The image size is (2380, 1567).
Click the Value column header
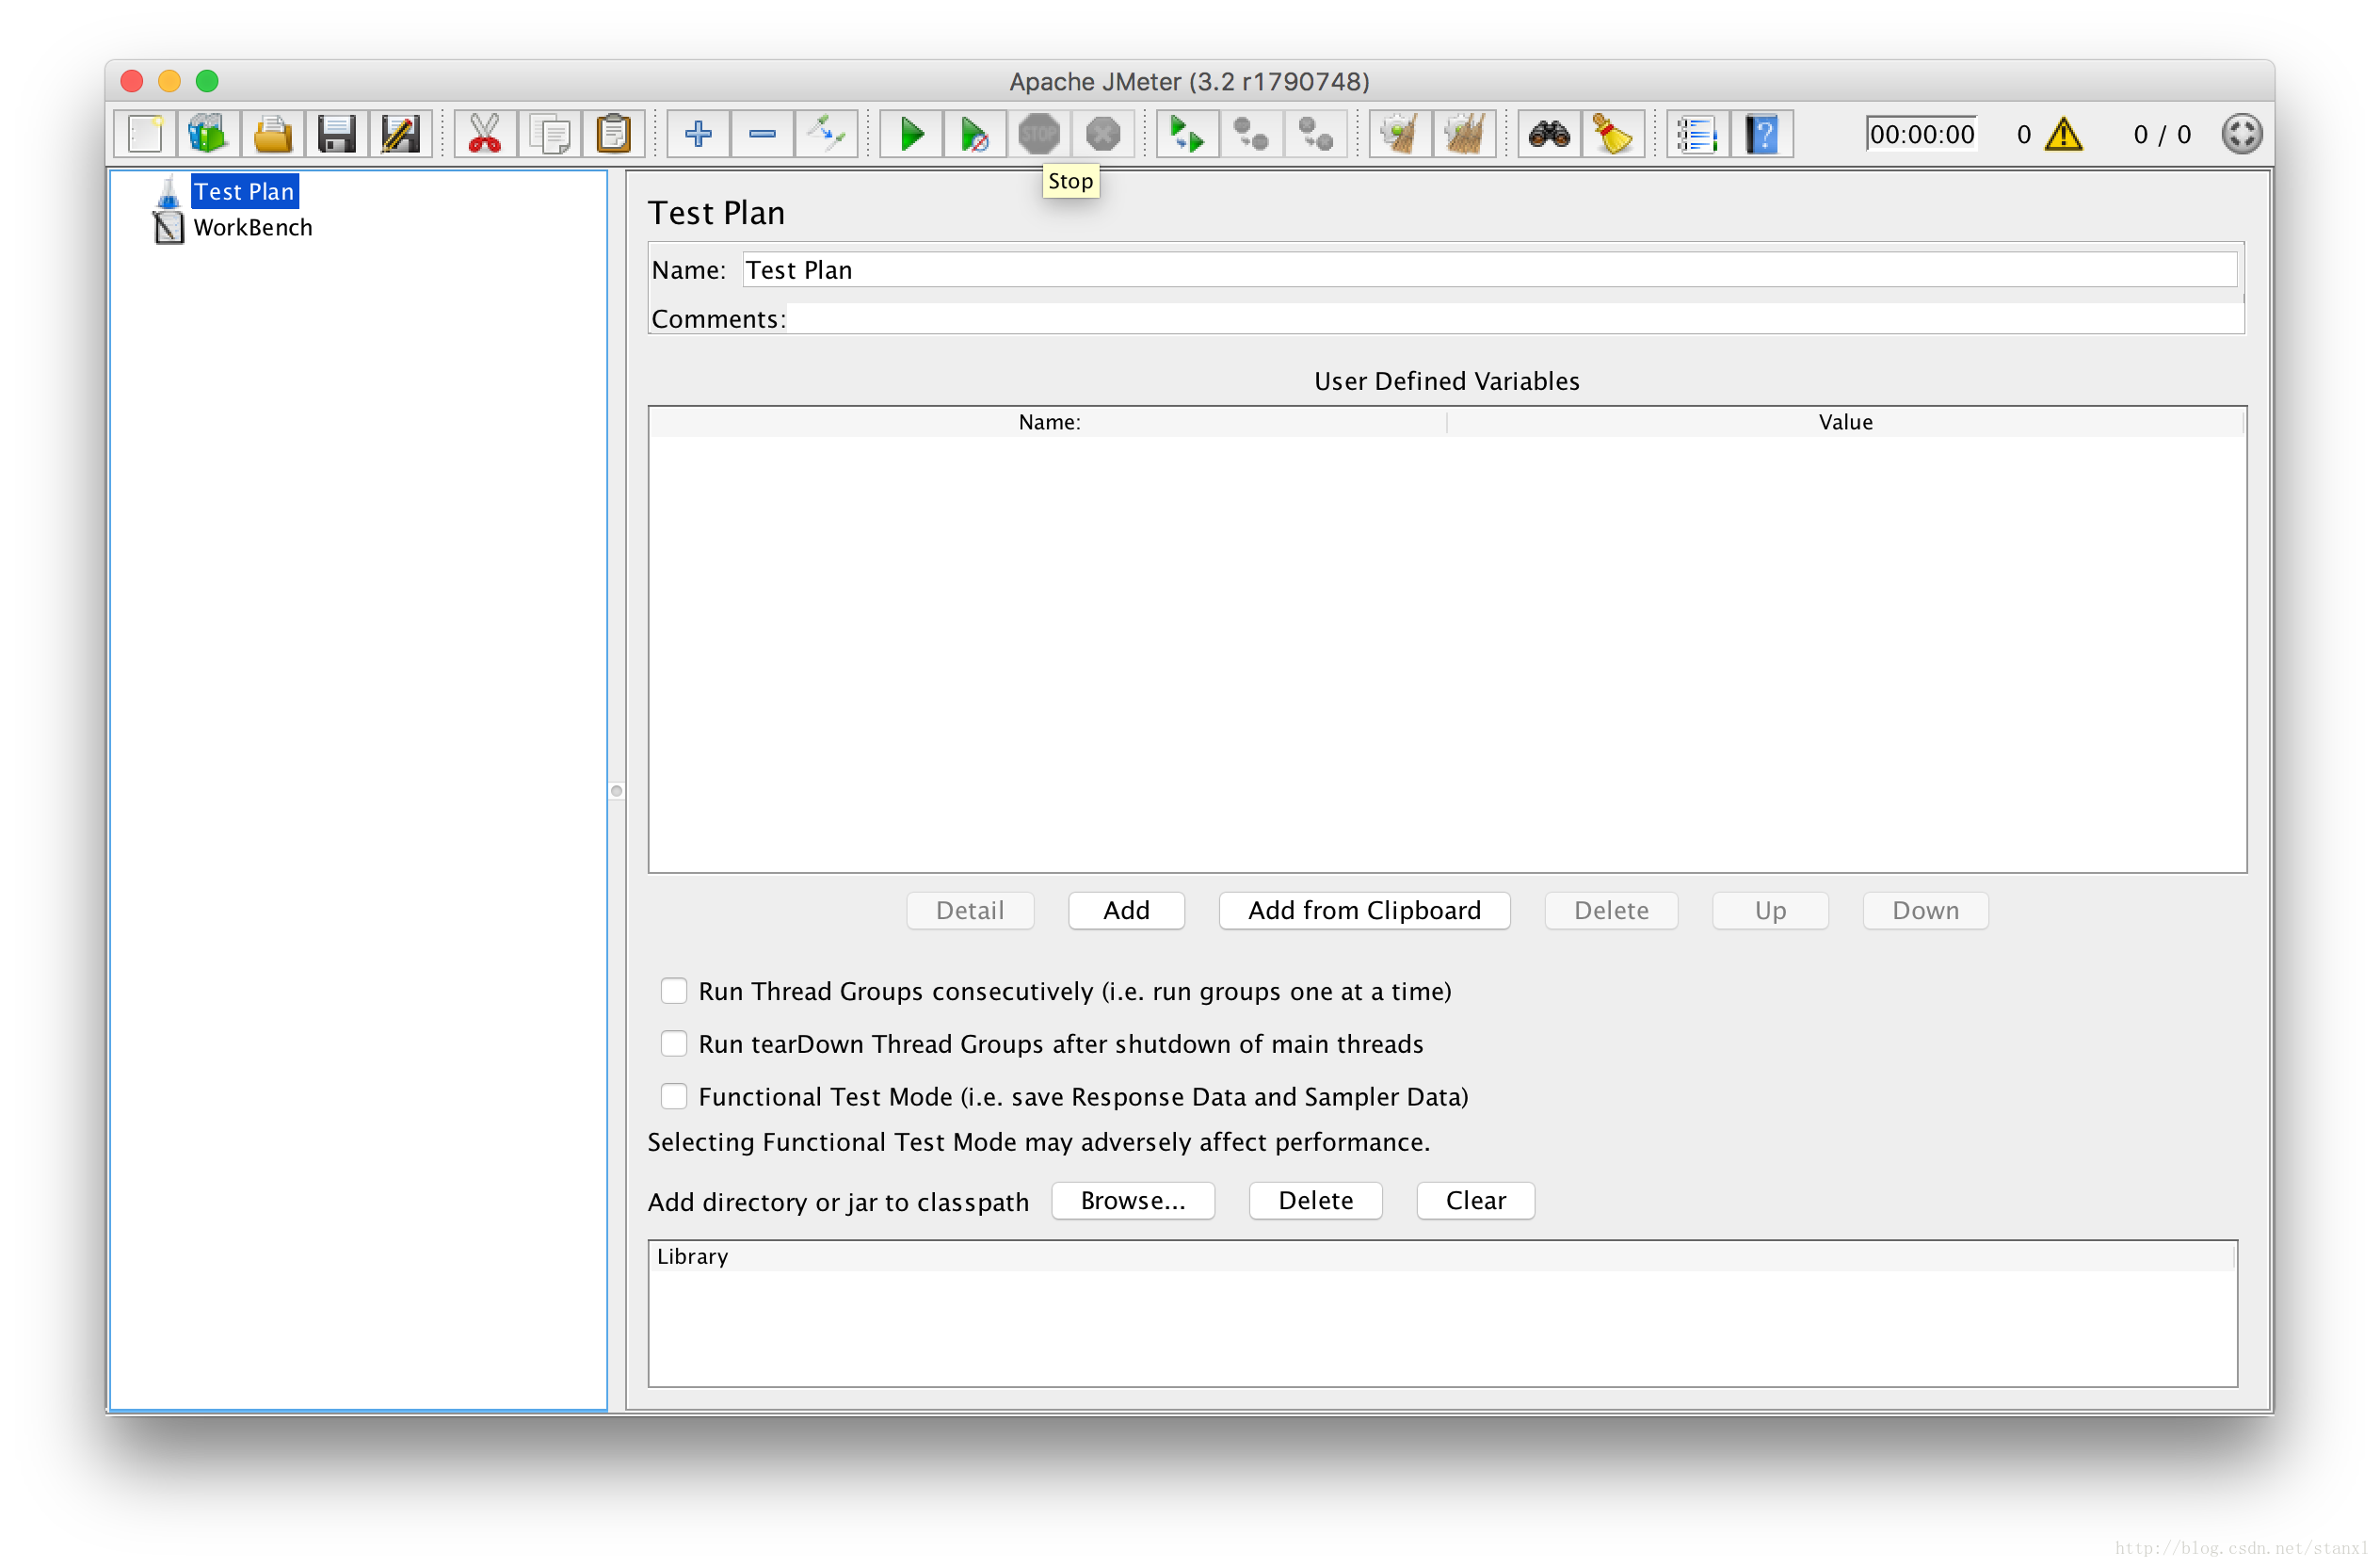1846,422
